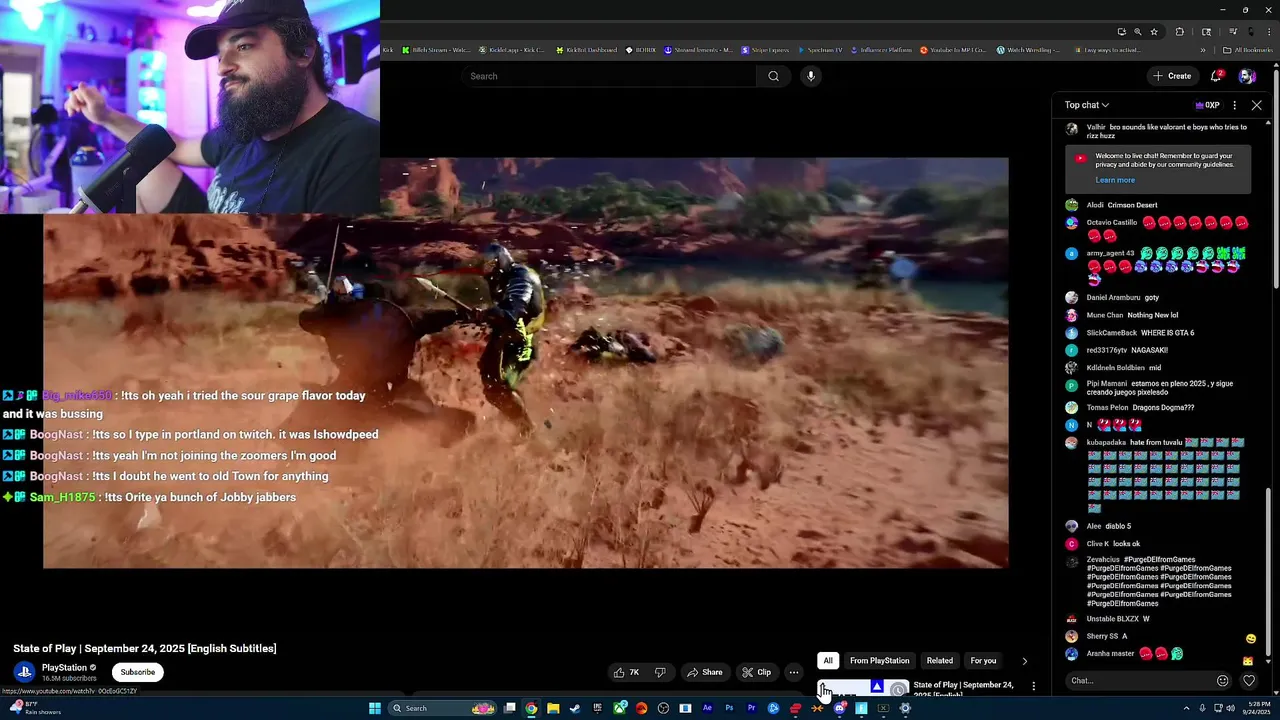This screenshot has height=720, width=1280.
Task: Select the For you chip
Action: click(983, 661)
